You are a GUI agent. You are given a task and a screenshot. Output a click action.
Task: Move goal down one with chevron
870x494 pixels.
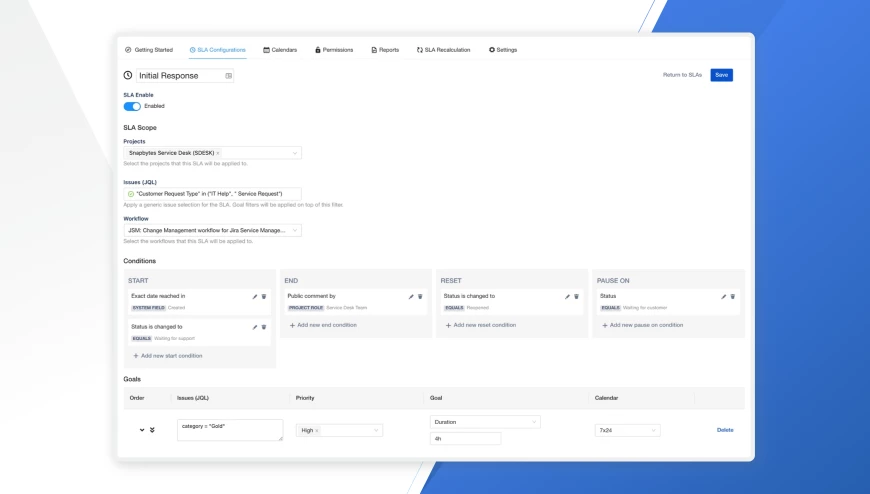(x=142, y=430)
